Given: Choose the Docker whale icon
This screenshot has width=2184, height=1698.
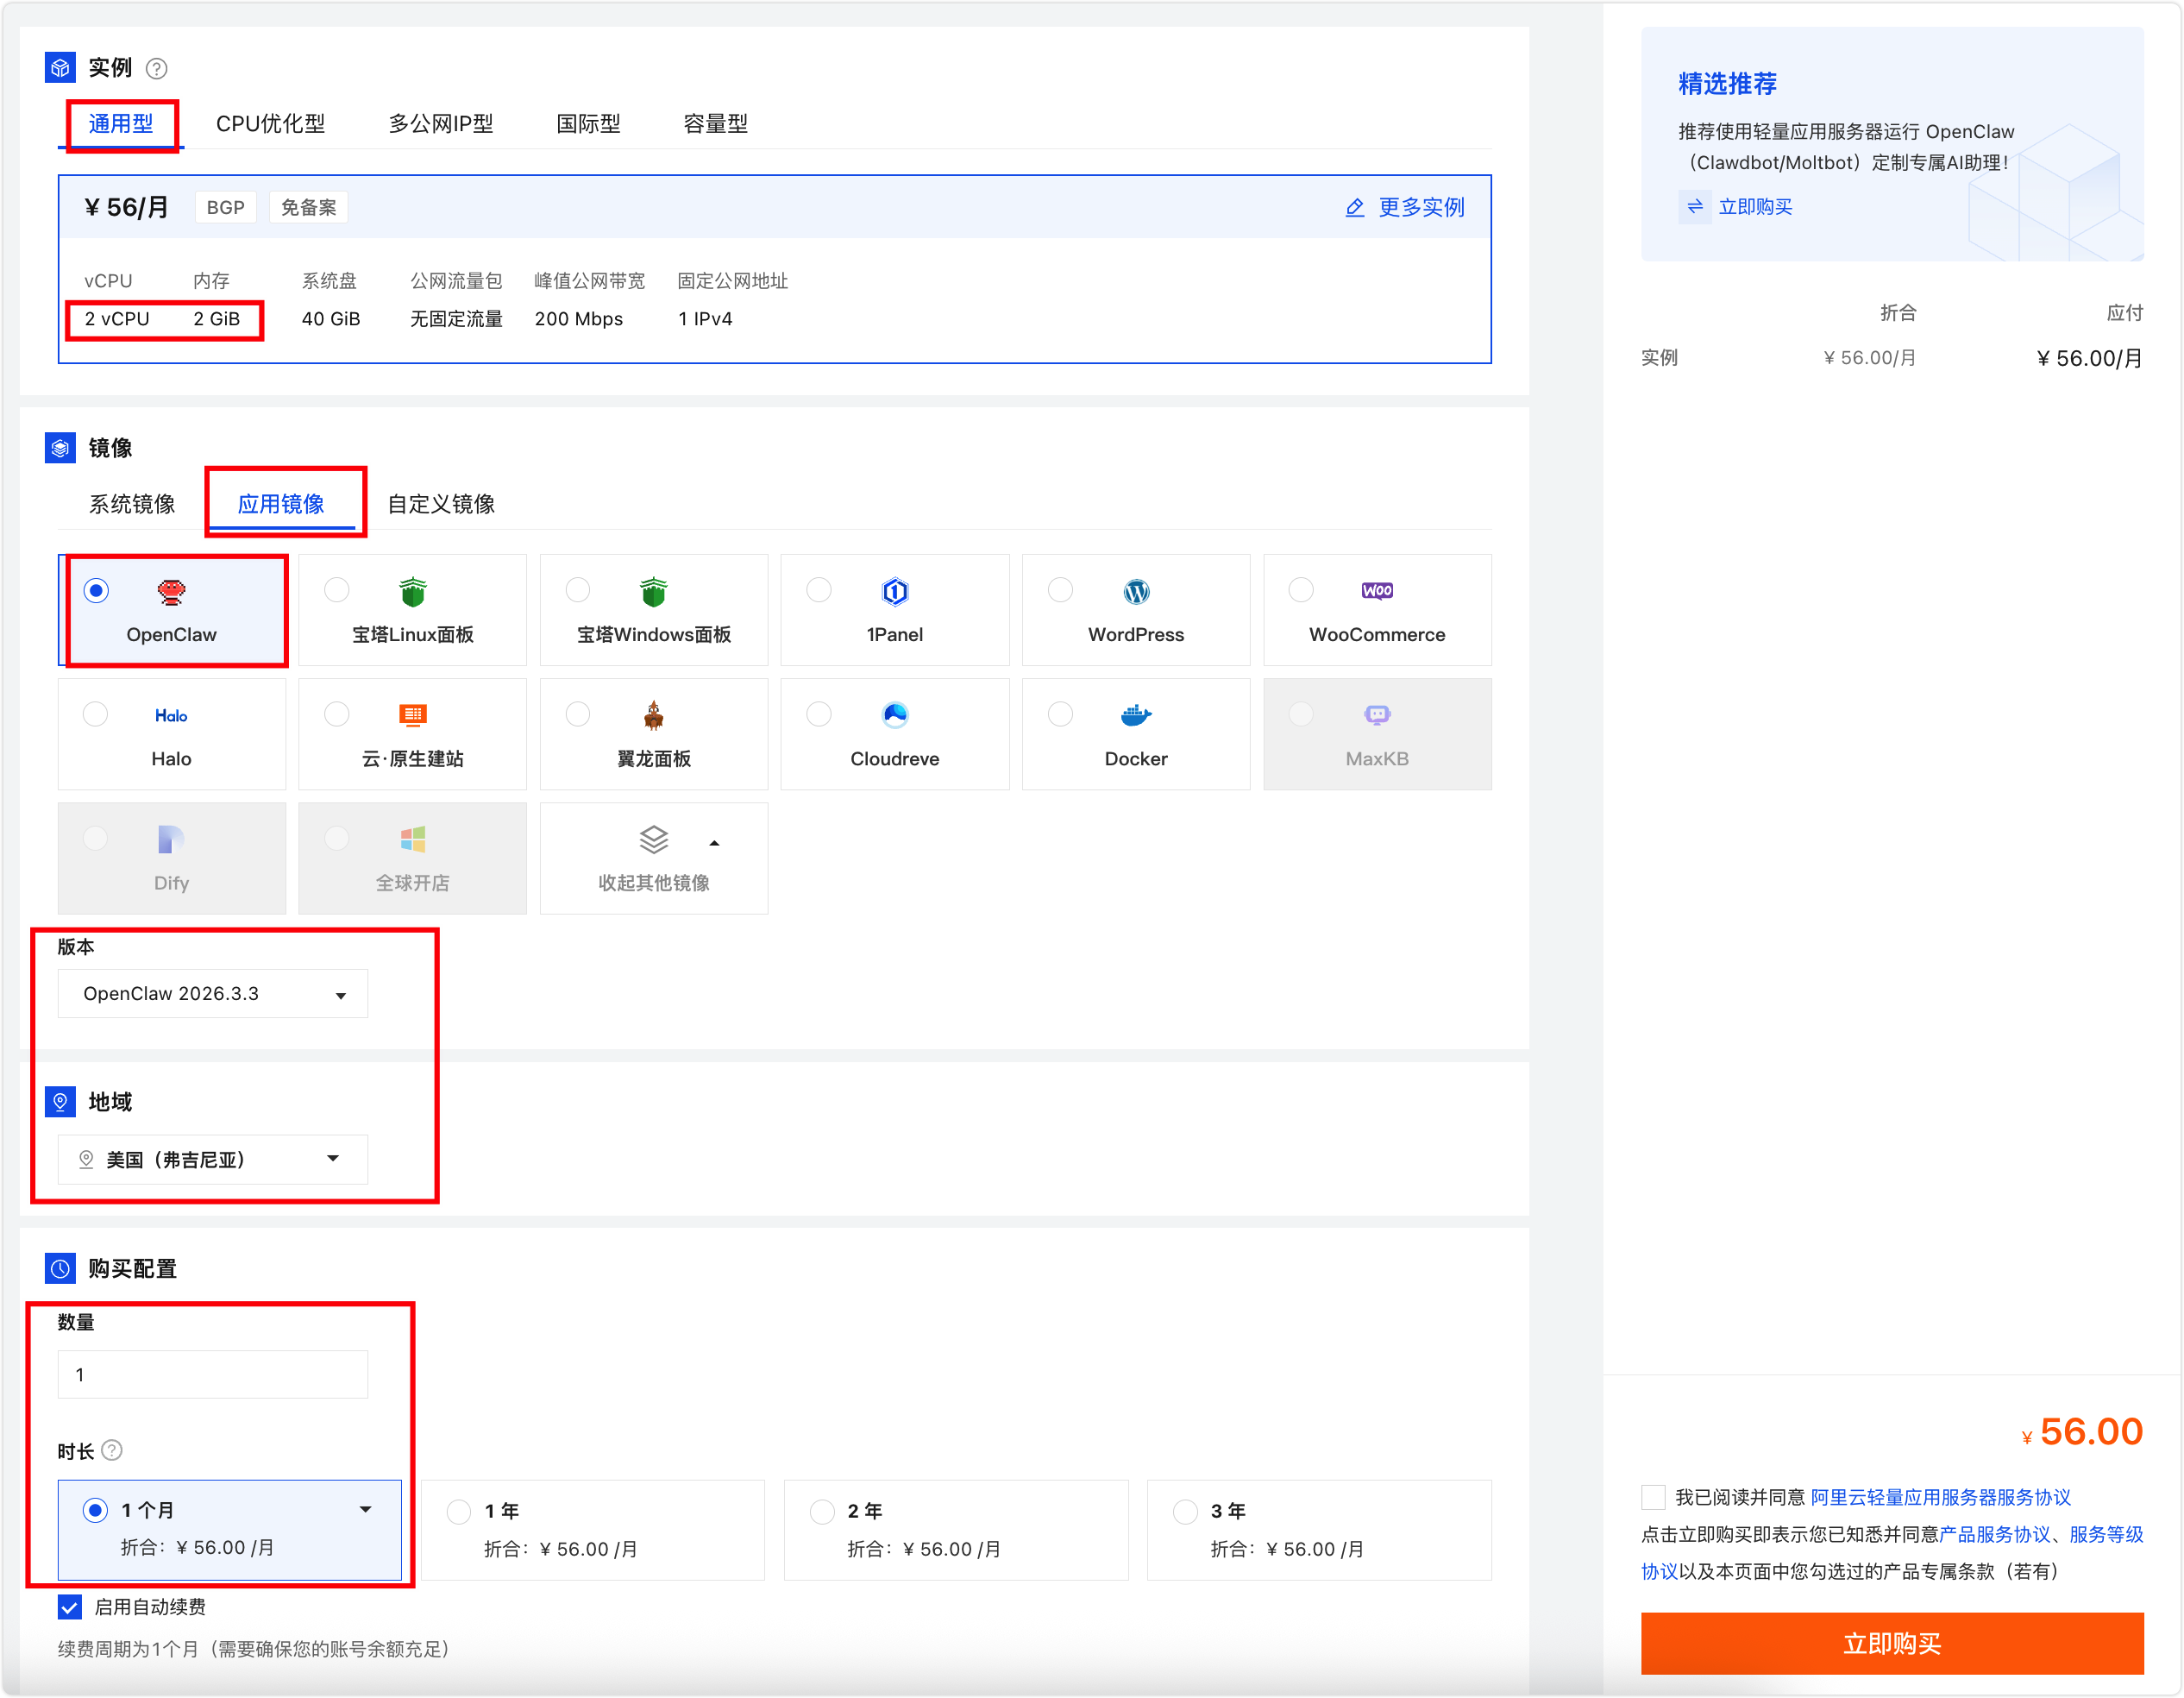Looking at the screenshot, I should (1135, 715).
